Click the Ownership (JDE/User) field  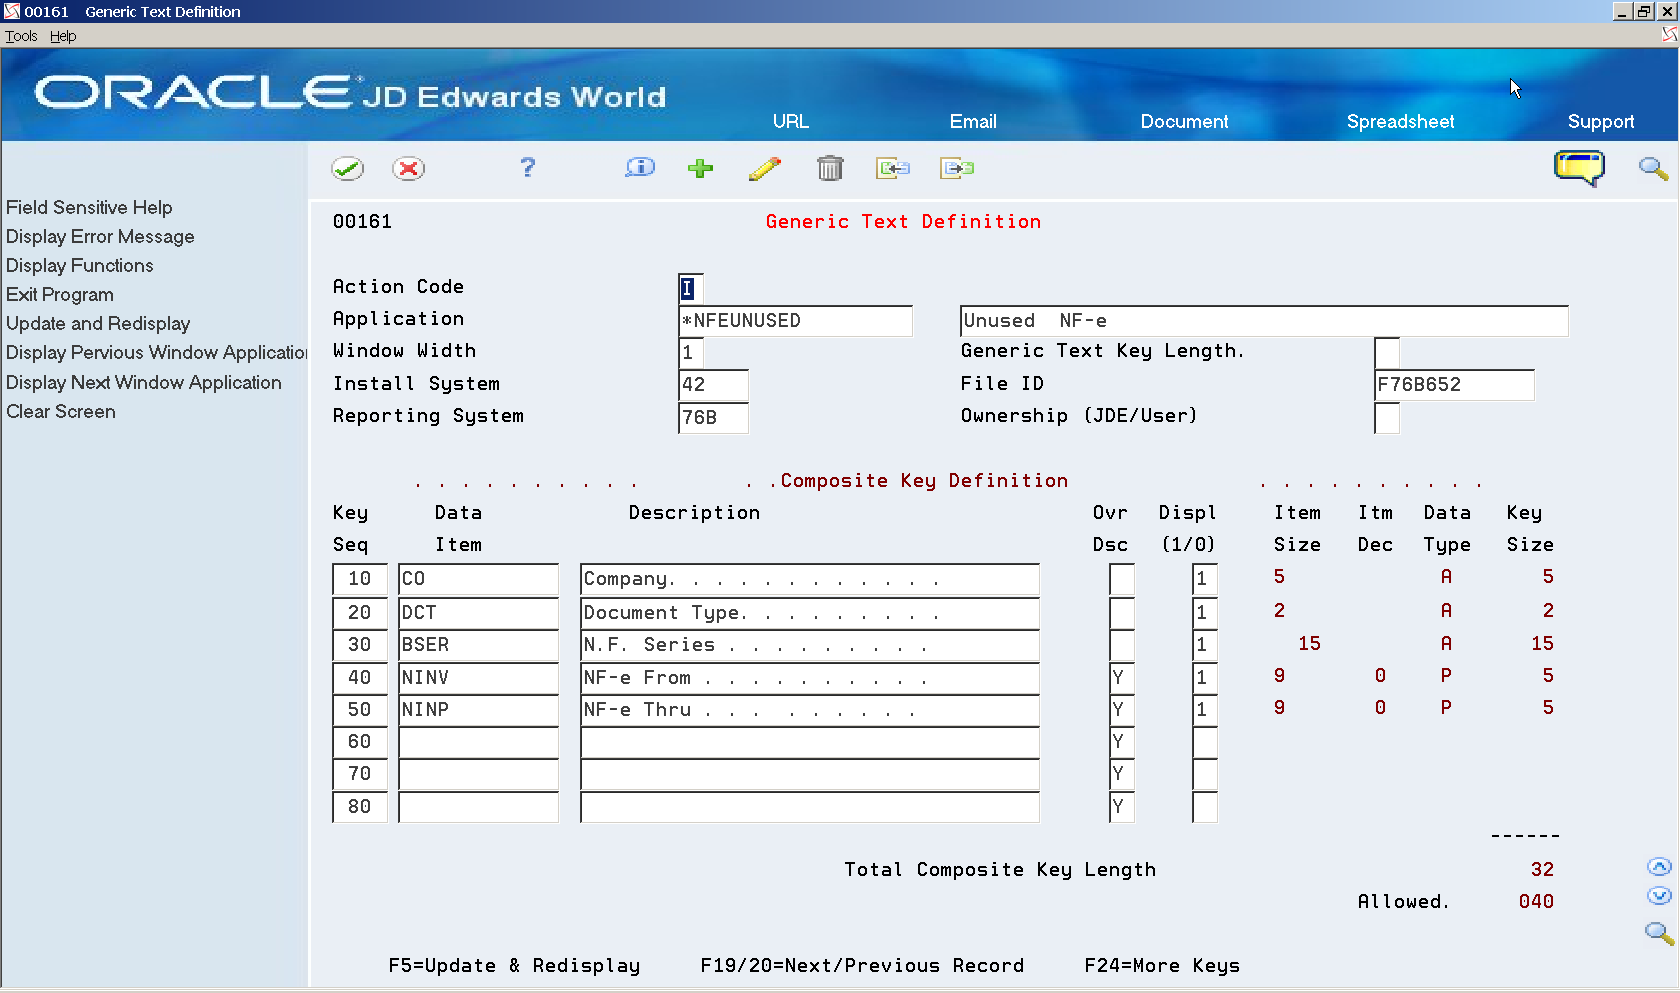click(1387, 417)
